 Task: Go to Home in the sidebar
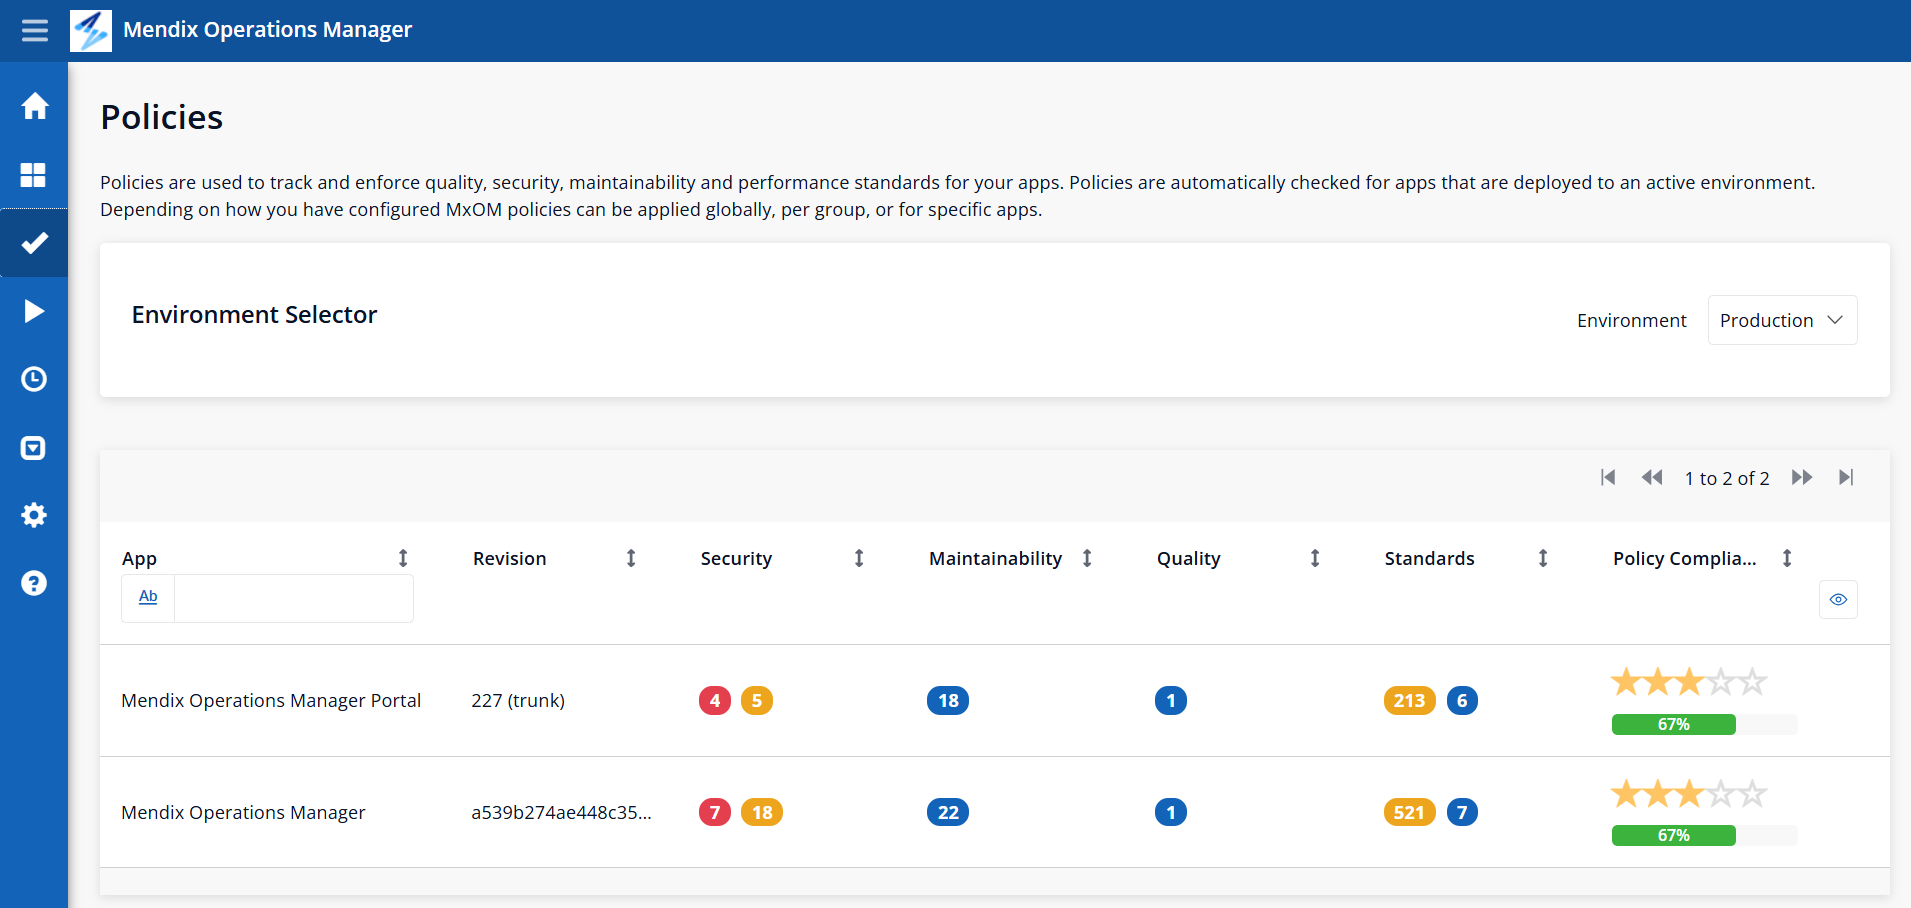(x=34, y=106)
